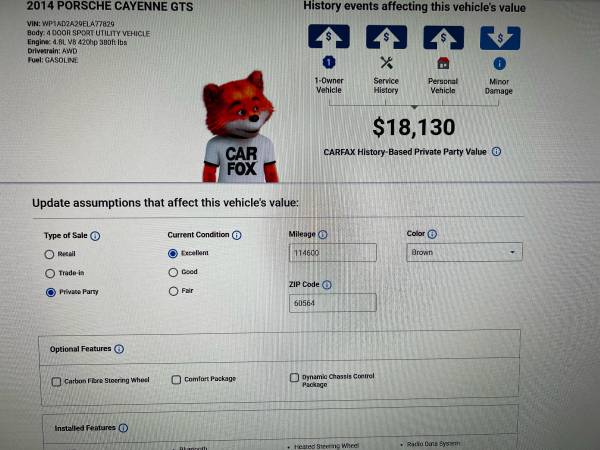Choose Good current condition
This screenshot has height=450, width=600.
tap(173, 272)
